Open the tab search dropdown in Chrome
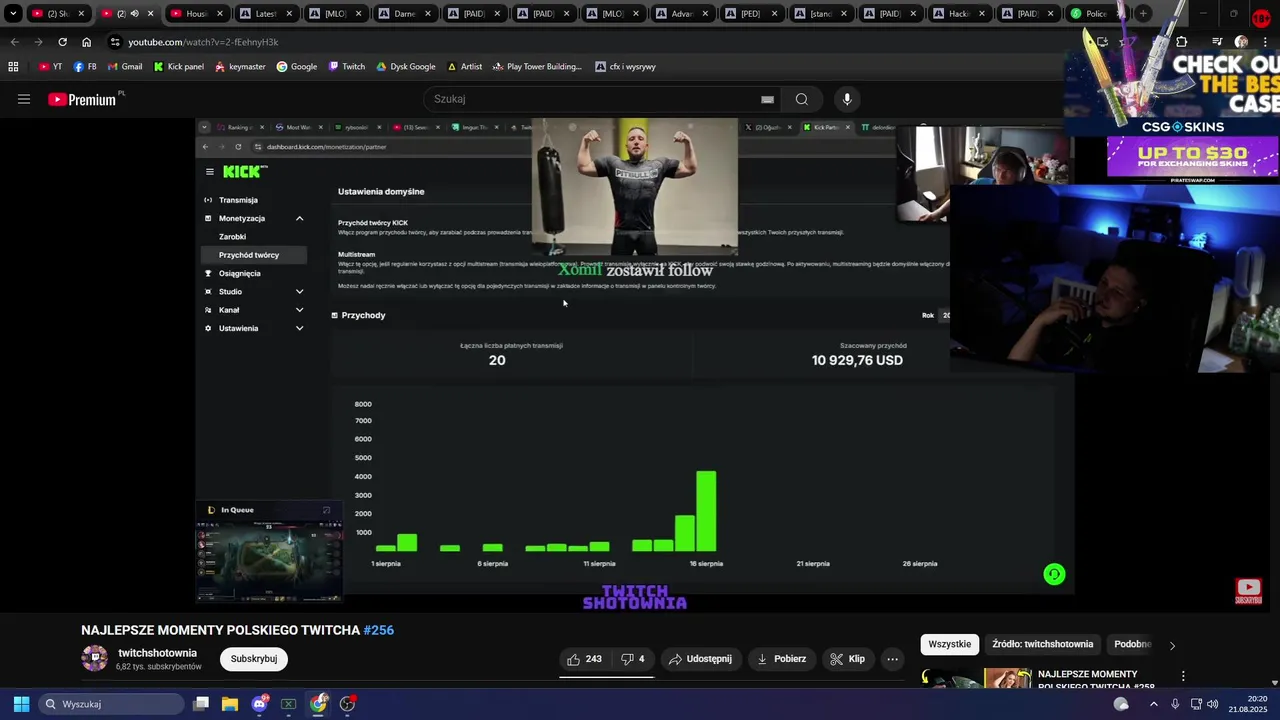The image size is (1280, 720). [x=13, y=14]
